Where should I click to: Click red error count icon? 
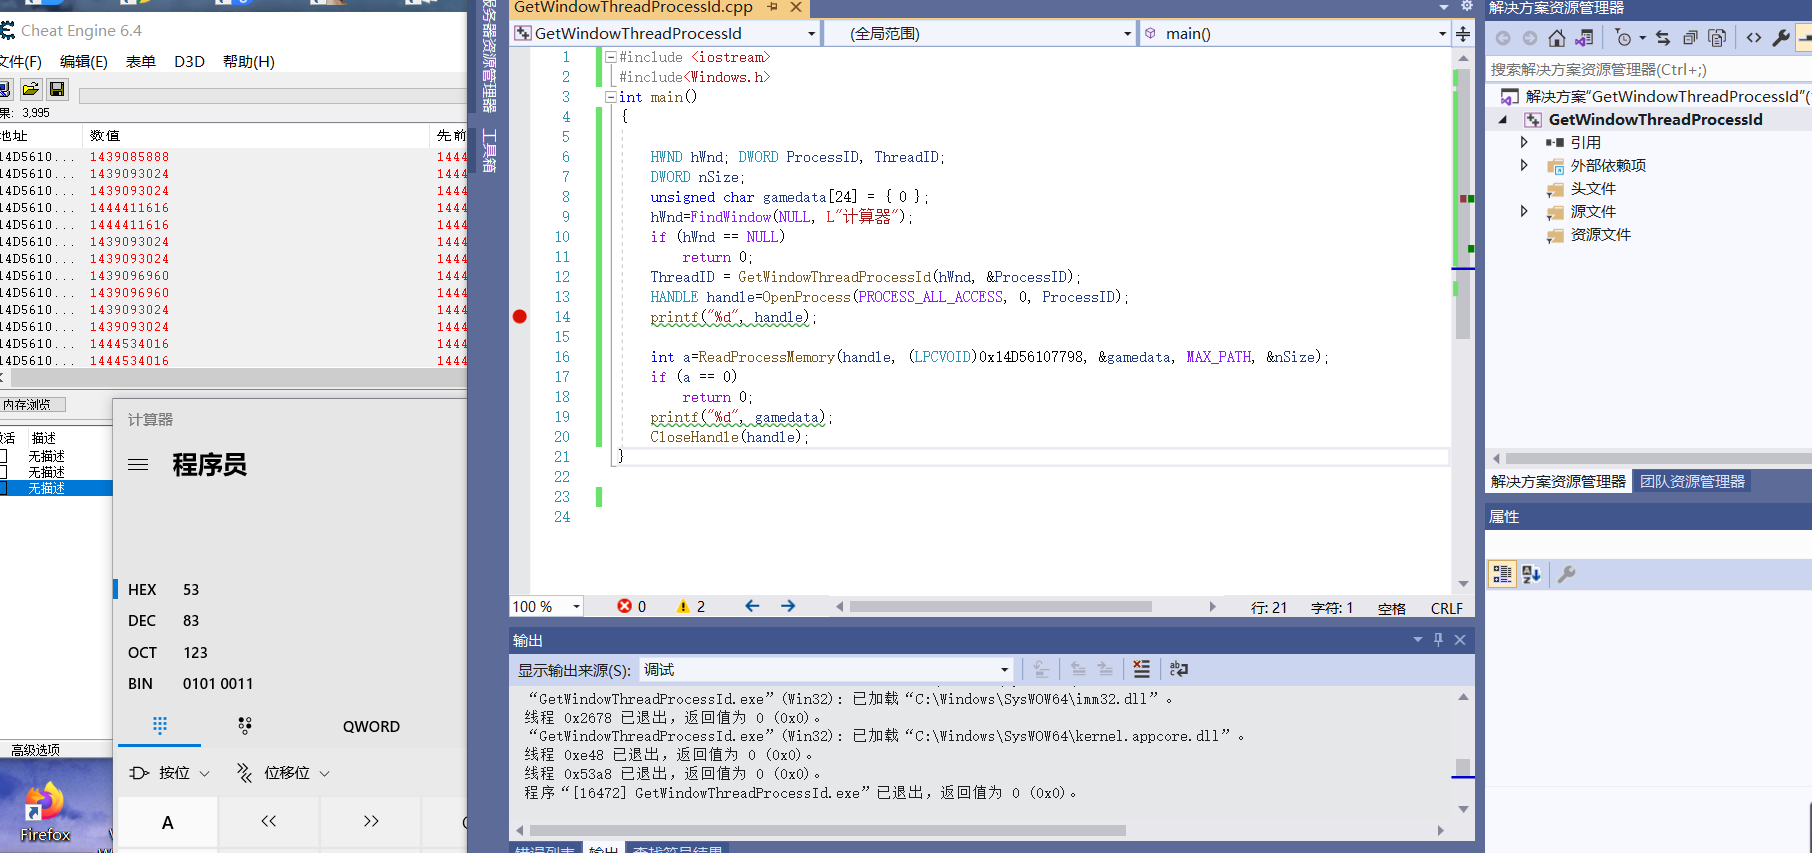pyautogui.click(x=625, y=606)
